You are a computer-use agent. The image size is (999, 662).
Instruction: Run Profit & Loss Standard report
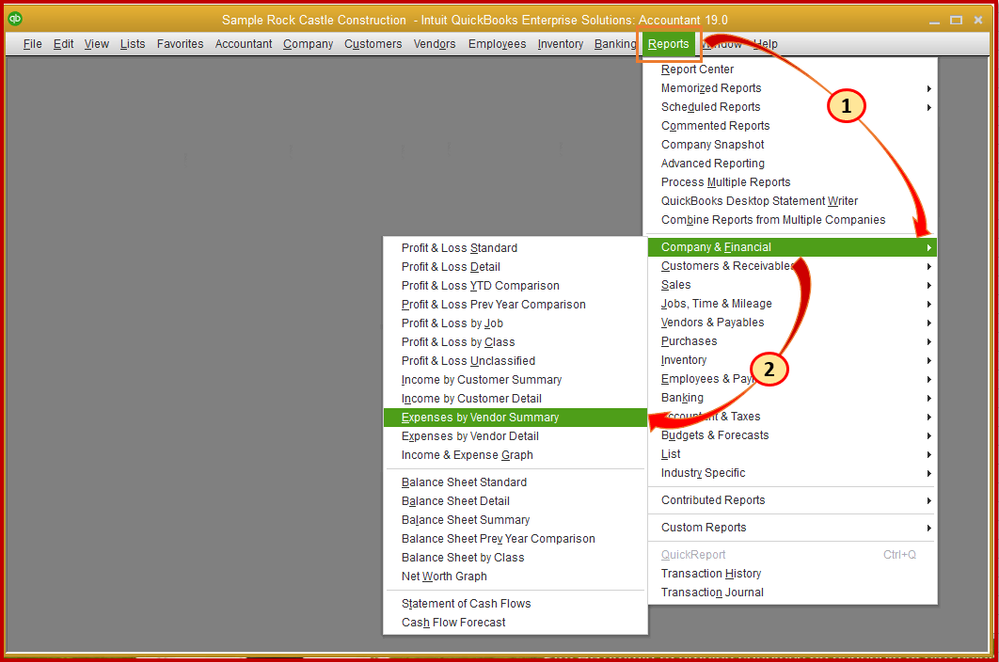(515, 248)
